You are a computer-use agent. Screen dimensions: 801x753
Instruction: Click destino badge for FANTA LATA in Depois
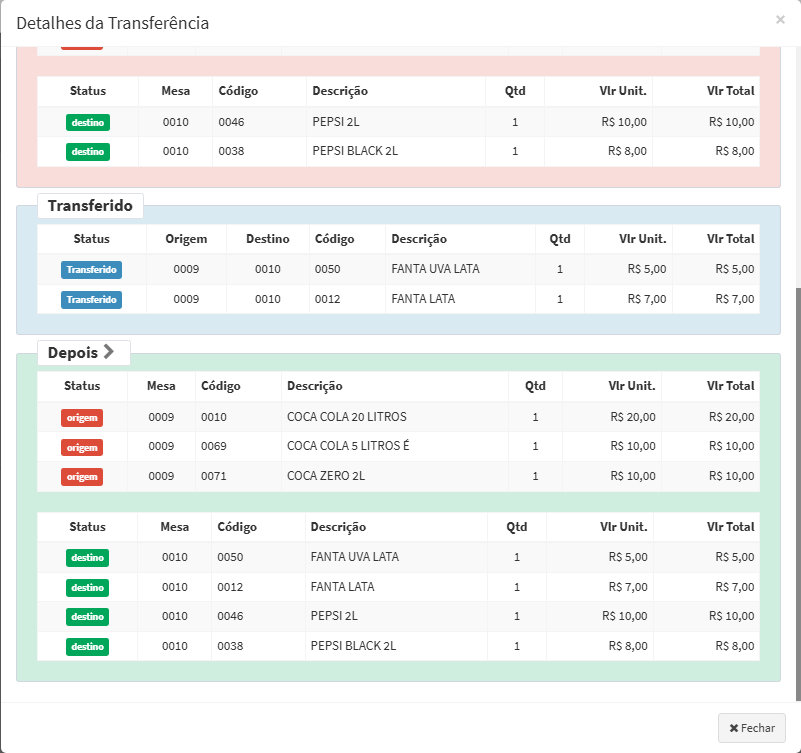(87, 587)
